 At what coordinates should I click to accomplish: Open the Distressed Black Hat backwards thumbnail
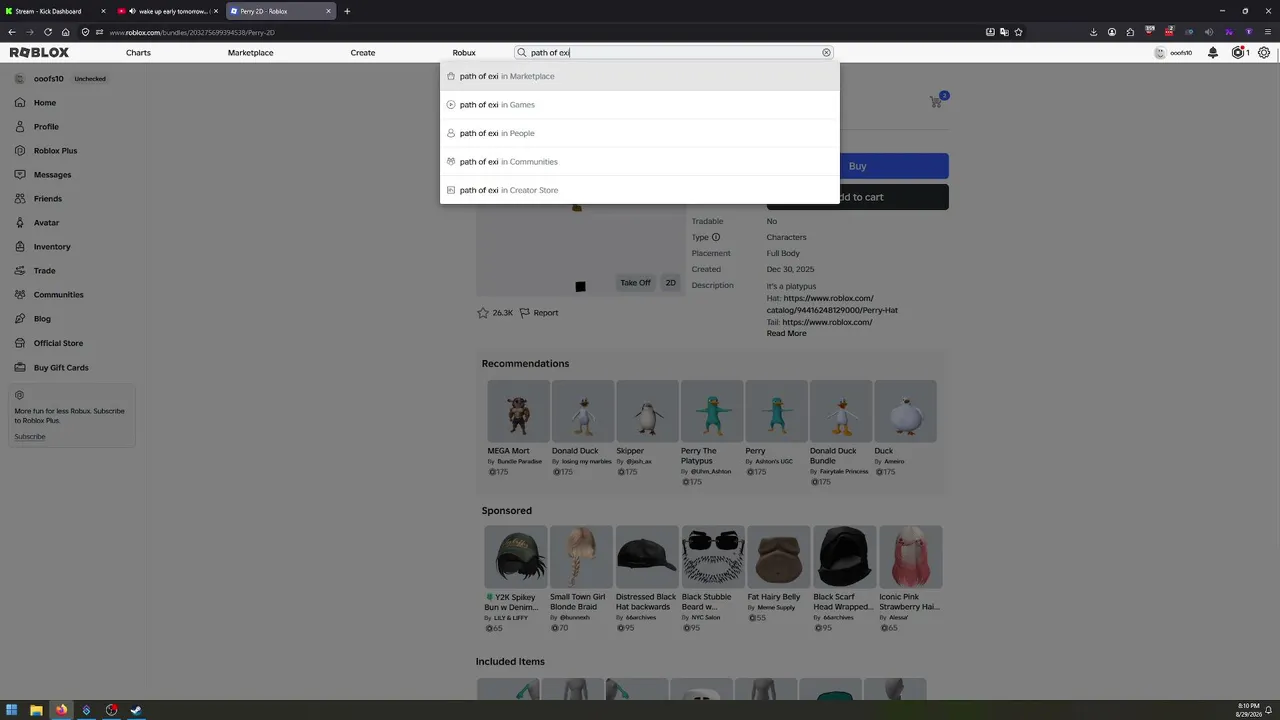pos(647,557)
